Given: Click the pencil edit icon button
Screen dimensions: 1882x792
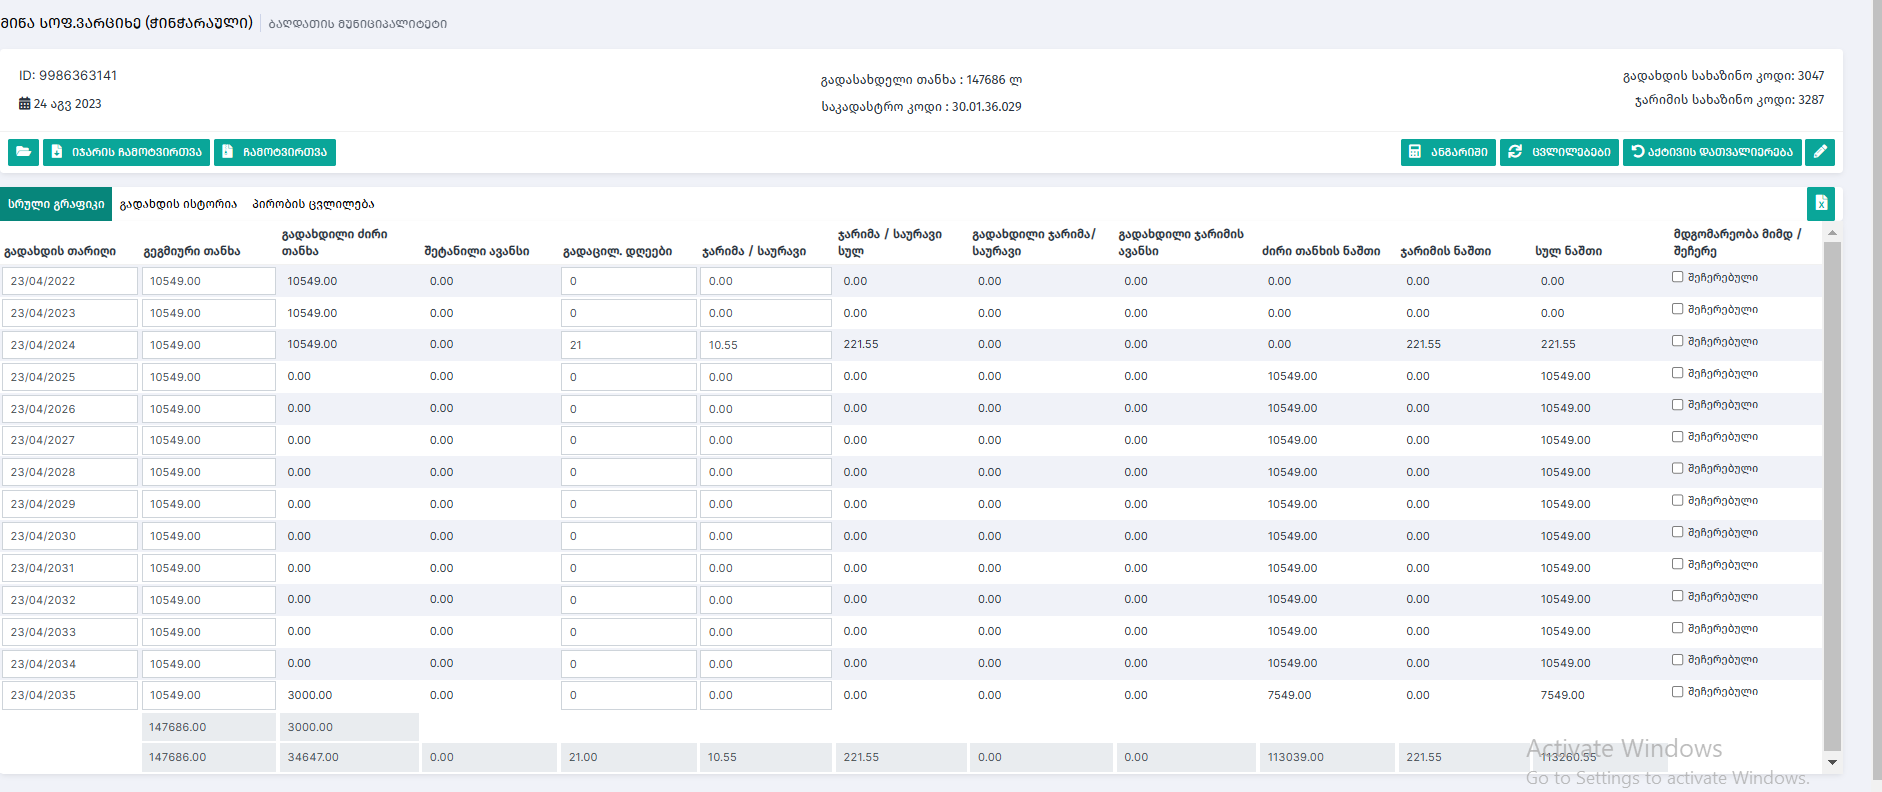Looking at the screenshot, I should 1820,152.
